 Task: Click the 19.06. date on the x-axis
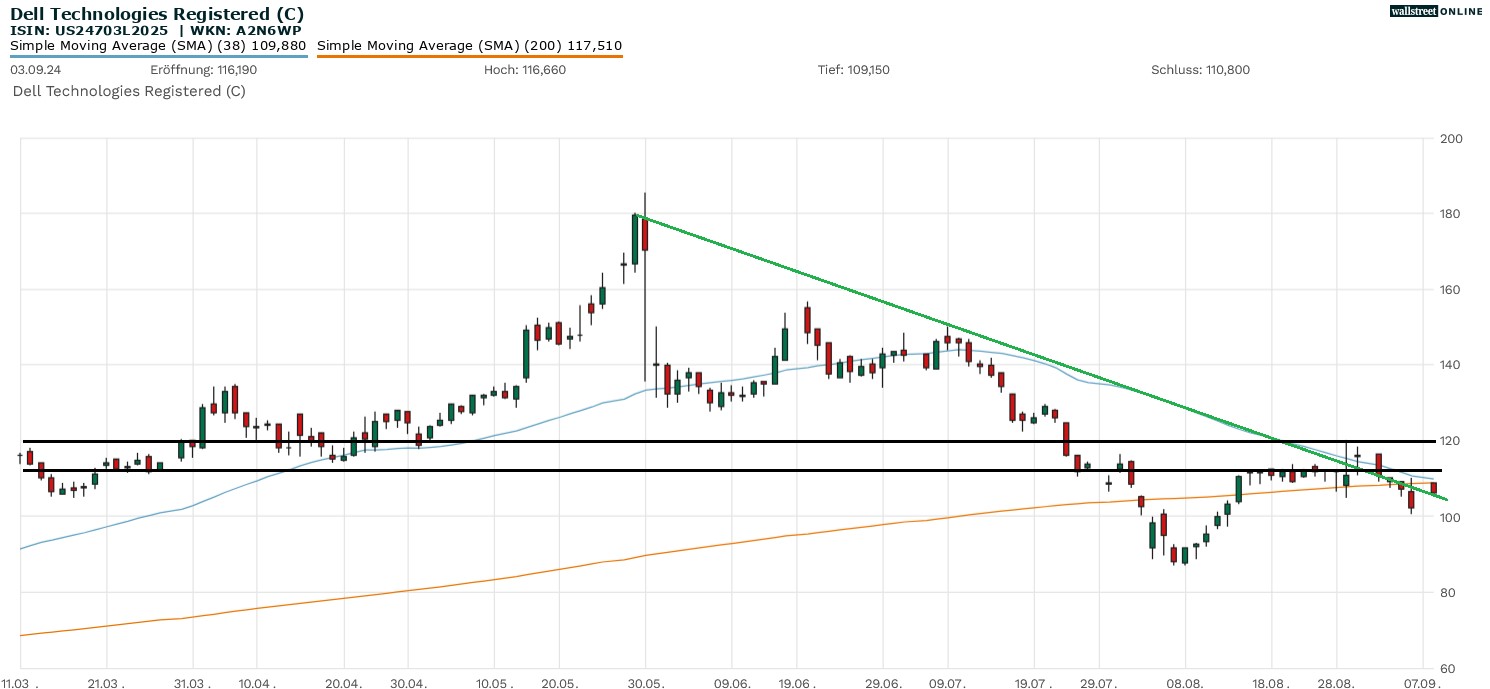coord(796,681)
